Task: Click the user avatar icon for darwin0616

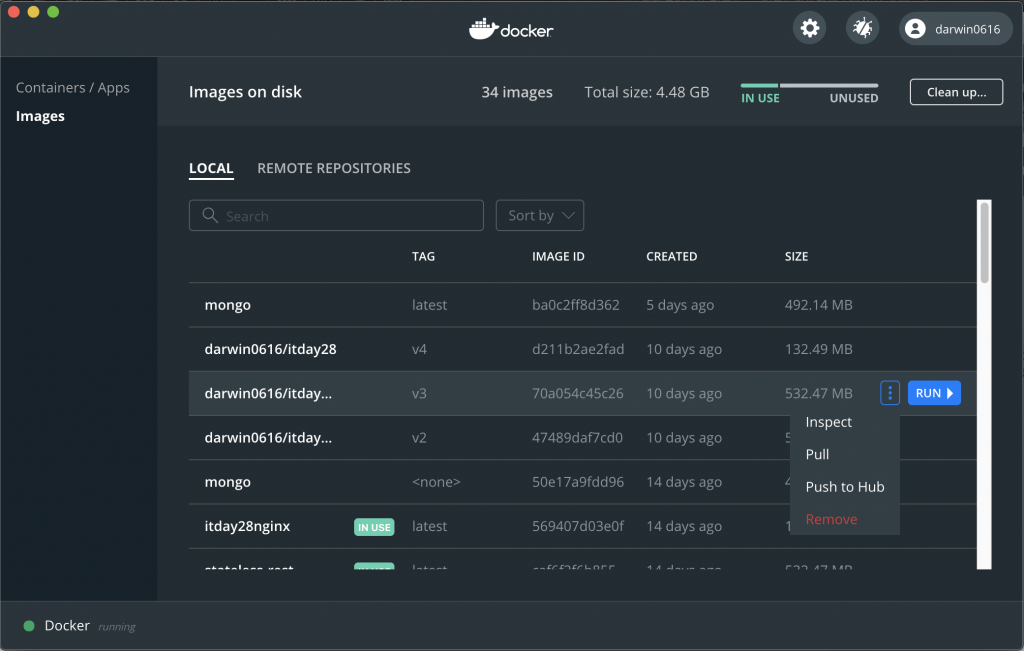Action: click(x=915, y=29)
